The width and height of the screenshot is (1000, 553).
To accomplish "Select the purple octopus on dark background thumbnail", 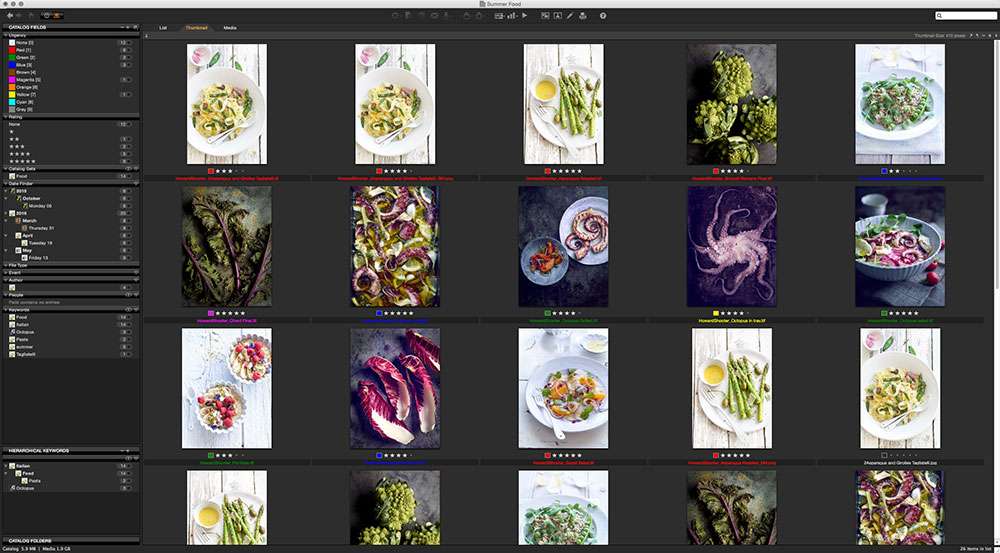I will [x=732, y=246].
